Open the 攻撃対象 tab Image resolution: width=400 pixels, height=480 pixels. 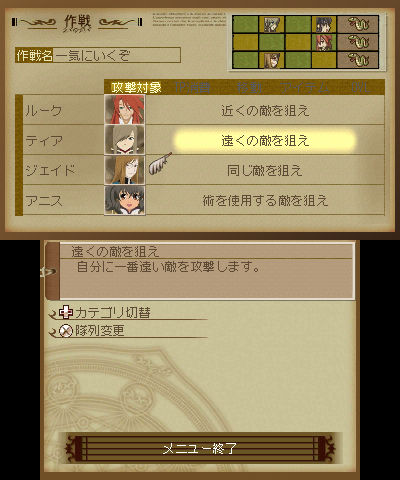136,88
